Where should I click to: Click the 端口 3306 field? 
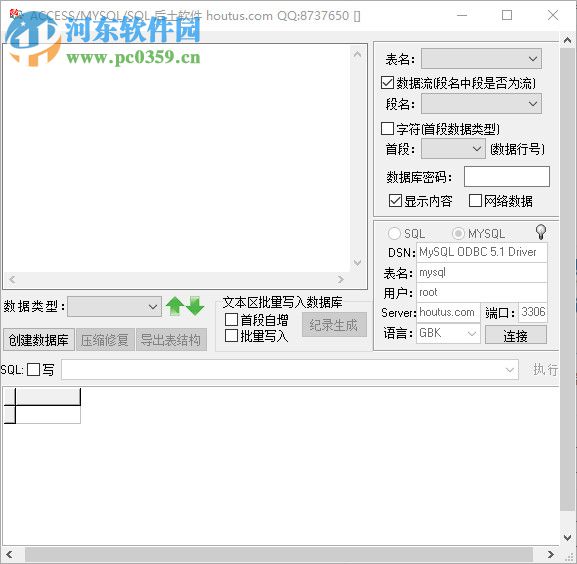pyautogui.click(x=533, y=313)
